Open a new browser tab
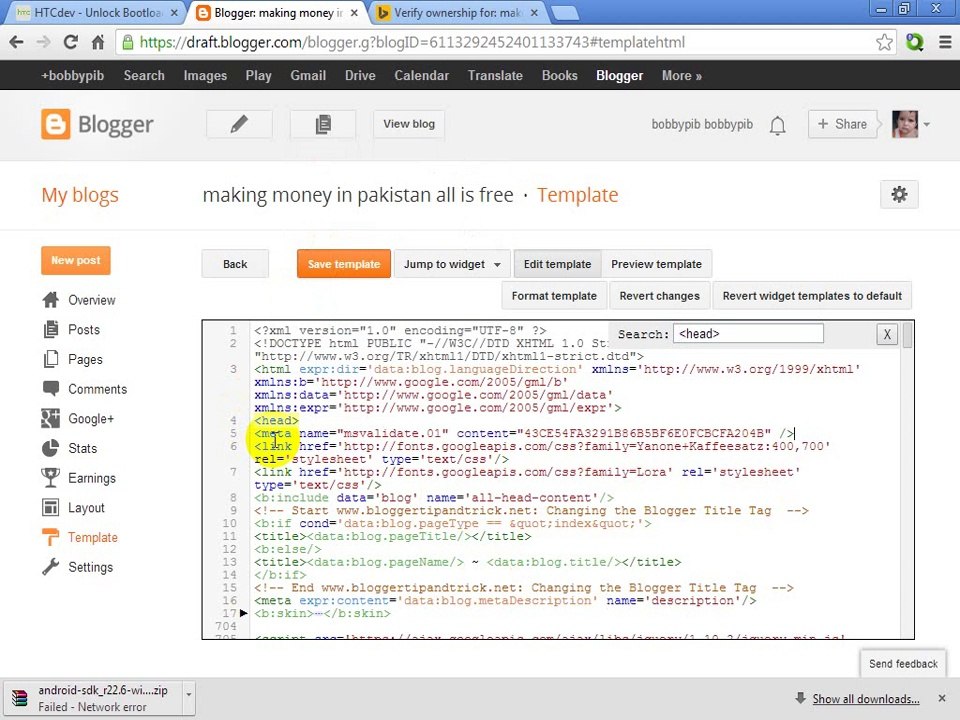 [564, 12]
